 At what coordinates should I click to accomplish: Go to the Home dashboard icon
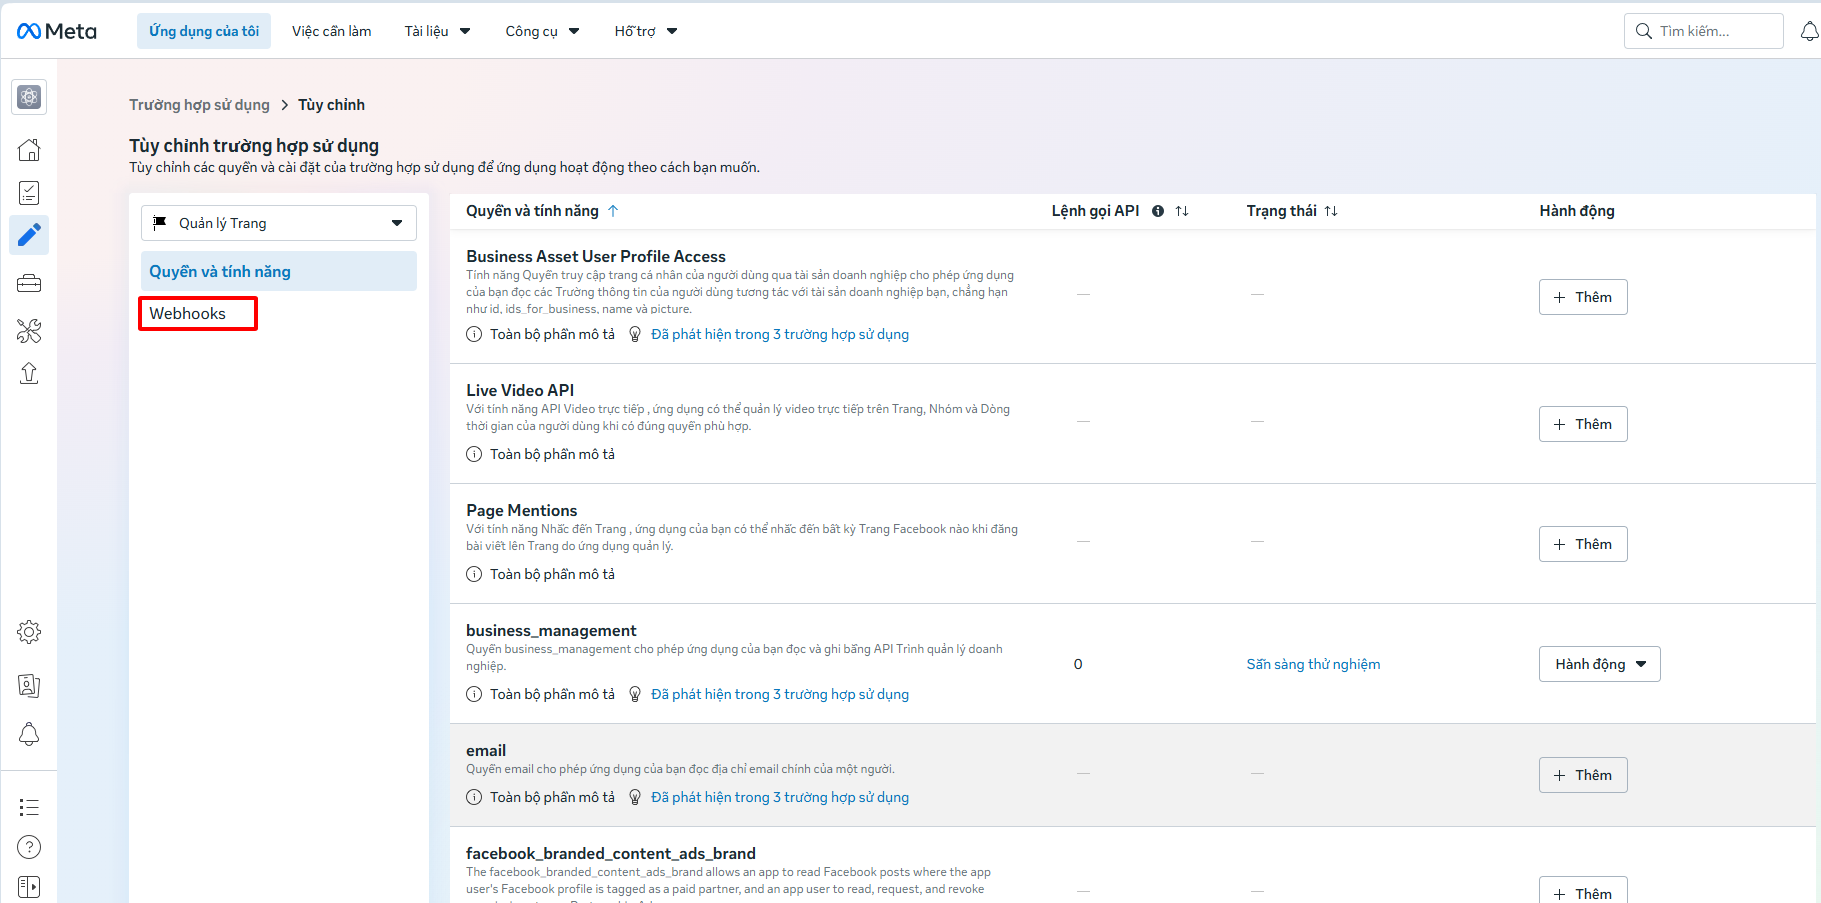[x=29, y=150]
